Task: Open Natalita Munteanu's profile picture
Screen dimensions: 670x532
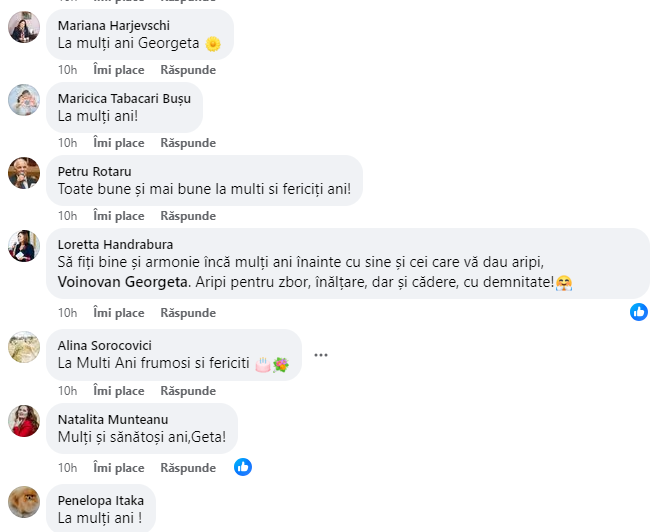Action: [24, 420]
